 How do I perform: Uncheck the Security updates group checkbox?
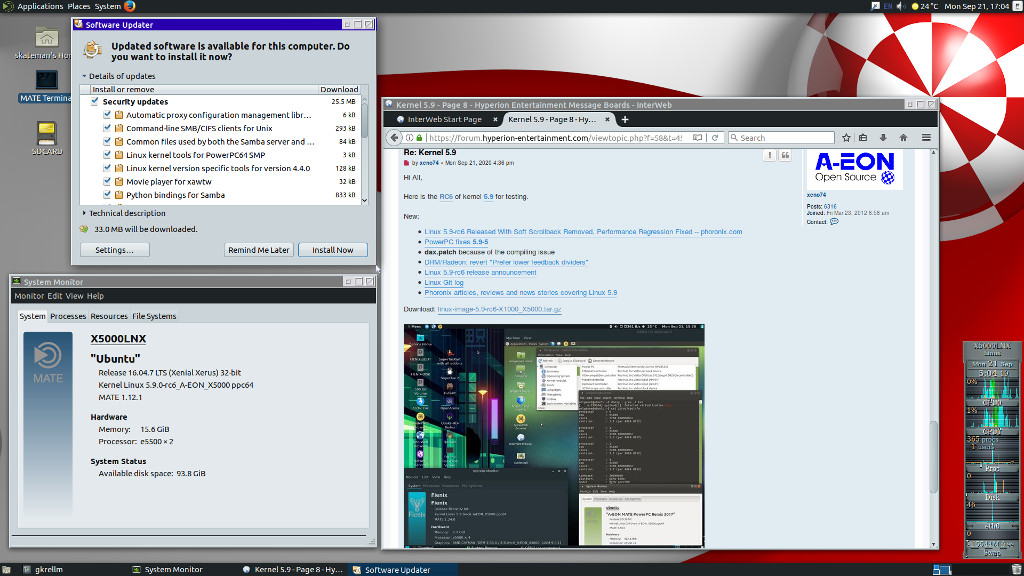[95, 101]
